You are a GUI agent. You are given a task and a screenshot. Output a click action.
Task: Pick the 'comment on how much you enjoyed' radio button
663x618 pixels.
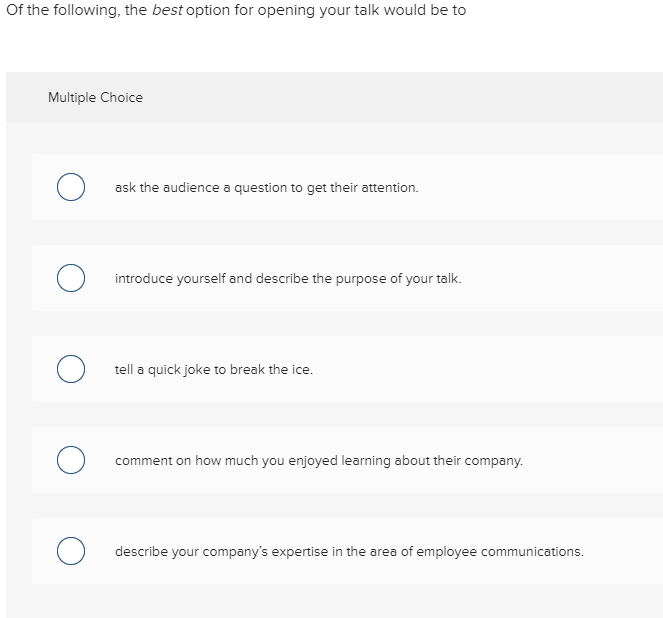click(x=70, y=461)
